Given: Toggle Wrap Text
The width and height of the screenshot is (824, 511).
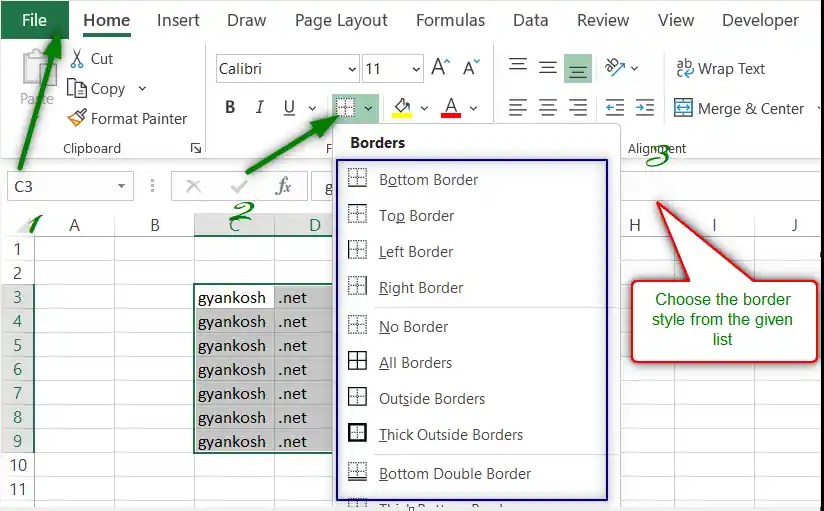Looking at the screenshot, I should (720, 68).
